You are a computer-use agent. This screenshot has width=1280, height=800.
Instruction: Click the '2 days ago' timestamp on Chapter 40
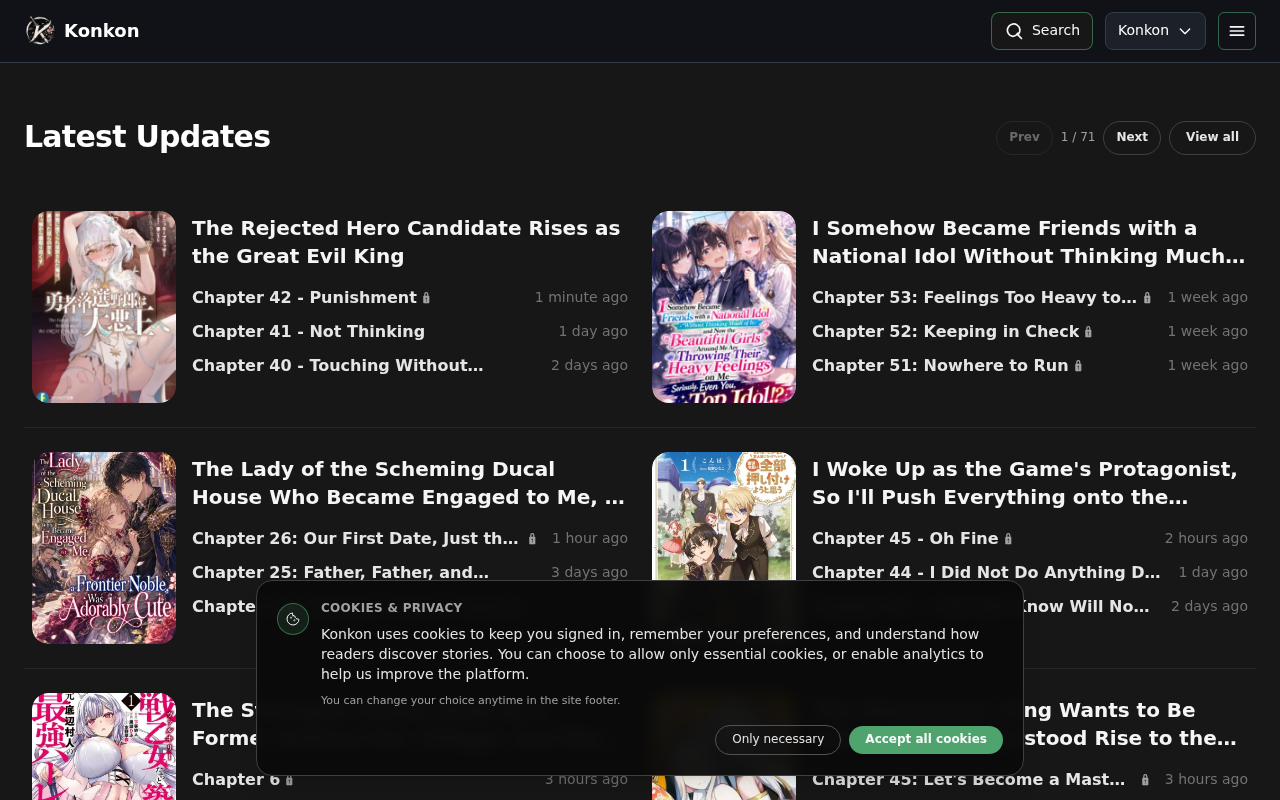click(589, 366)
